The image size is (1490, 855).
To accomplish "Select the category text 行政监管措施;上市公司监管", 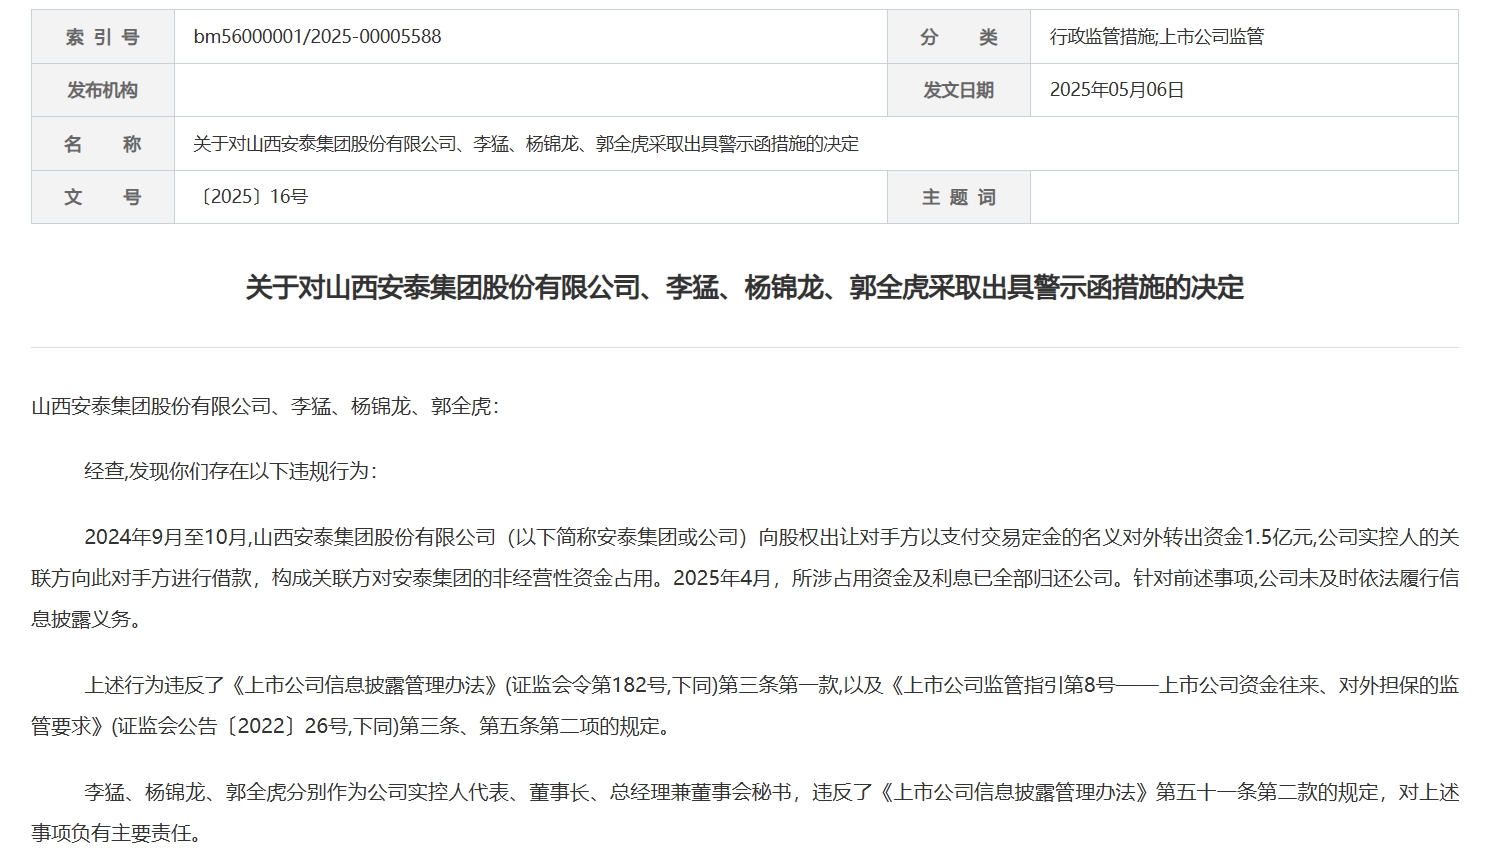I will pyautogui.click(x=1157, y=37).
